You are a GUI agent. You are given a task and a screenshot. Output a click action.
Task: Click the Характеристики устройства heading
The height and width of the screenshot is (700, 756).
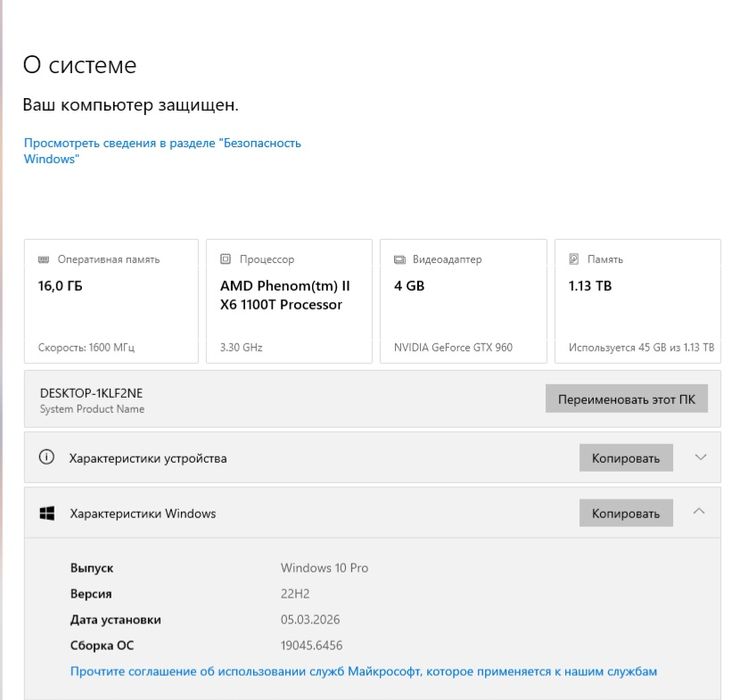(148, 458)
